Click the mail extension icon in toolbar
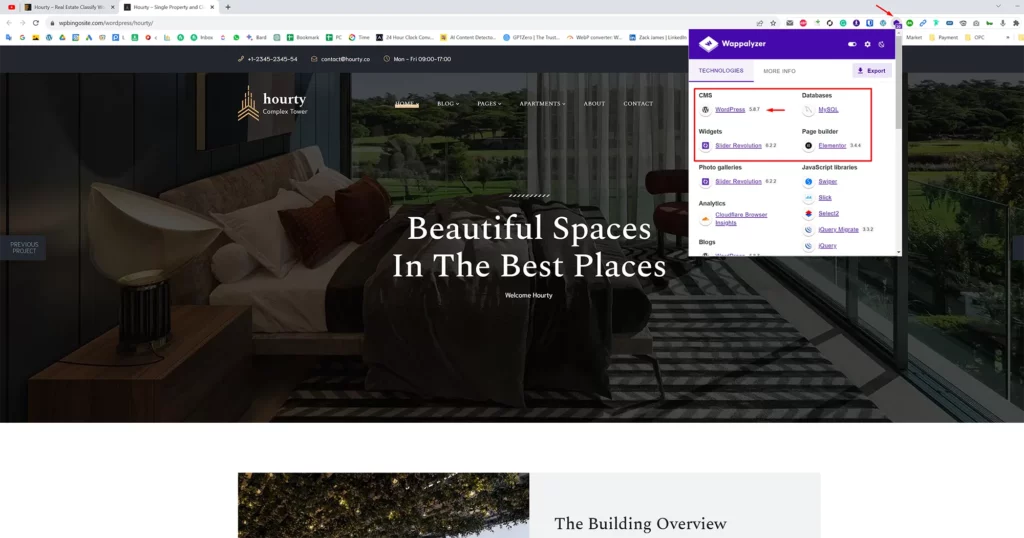Viewport: 1024px width, 538px height. coord(790,23)
